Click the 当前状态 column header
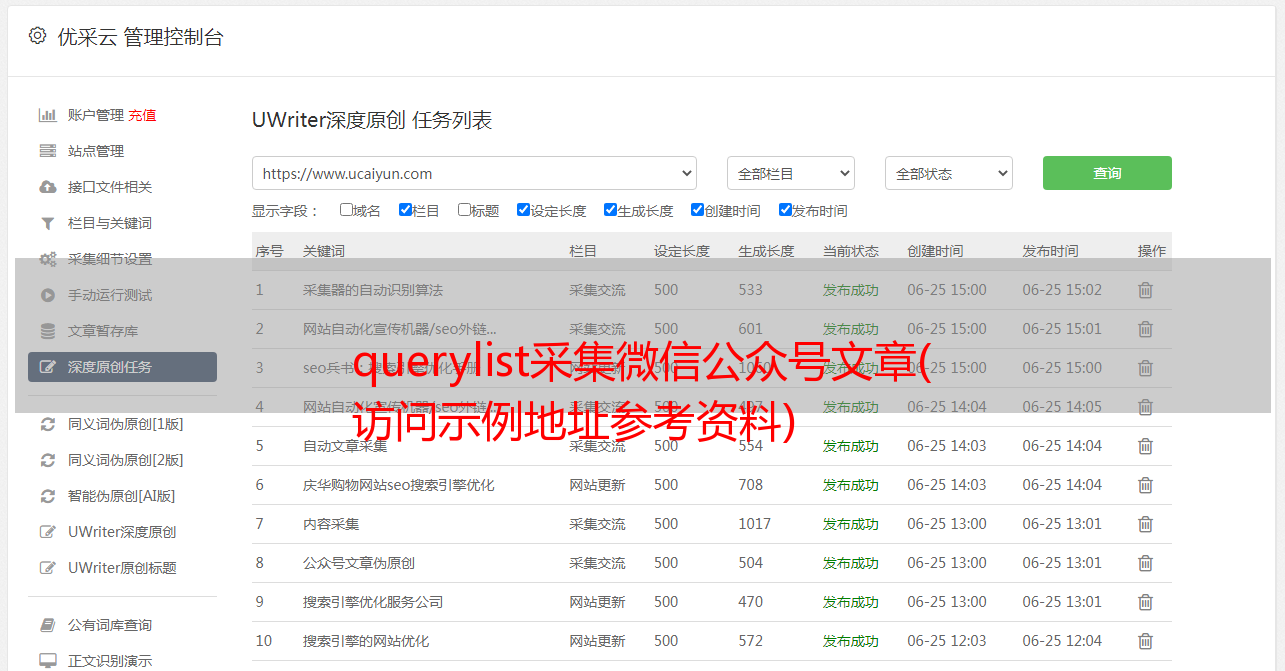Image resolution: width=1285 pixels, height=671 pixels. tap(851, 251)
